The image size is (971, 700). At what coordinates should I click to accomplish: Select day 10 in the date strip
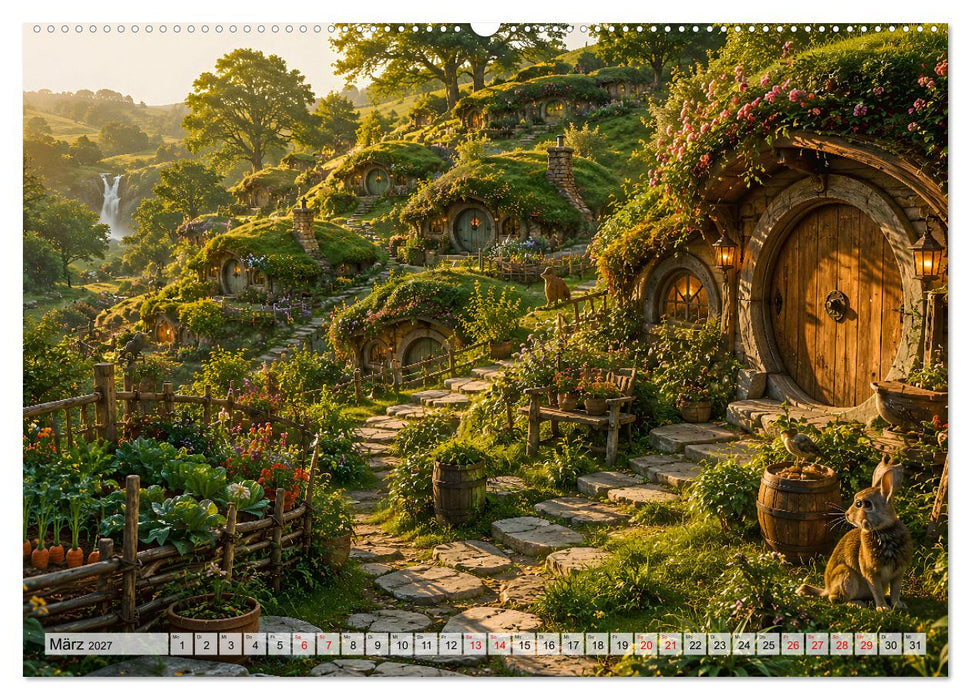401,644
